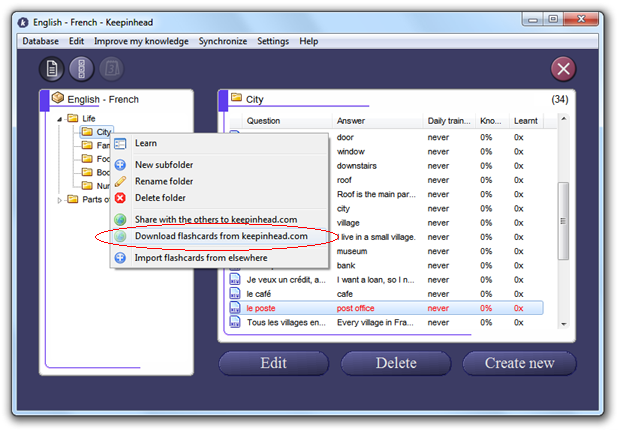Click the 'window' answer cell
The height and width of the screenshot is (431, 620).
[x=351, y=151]
